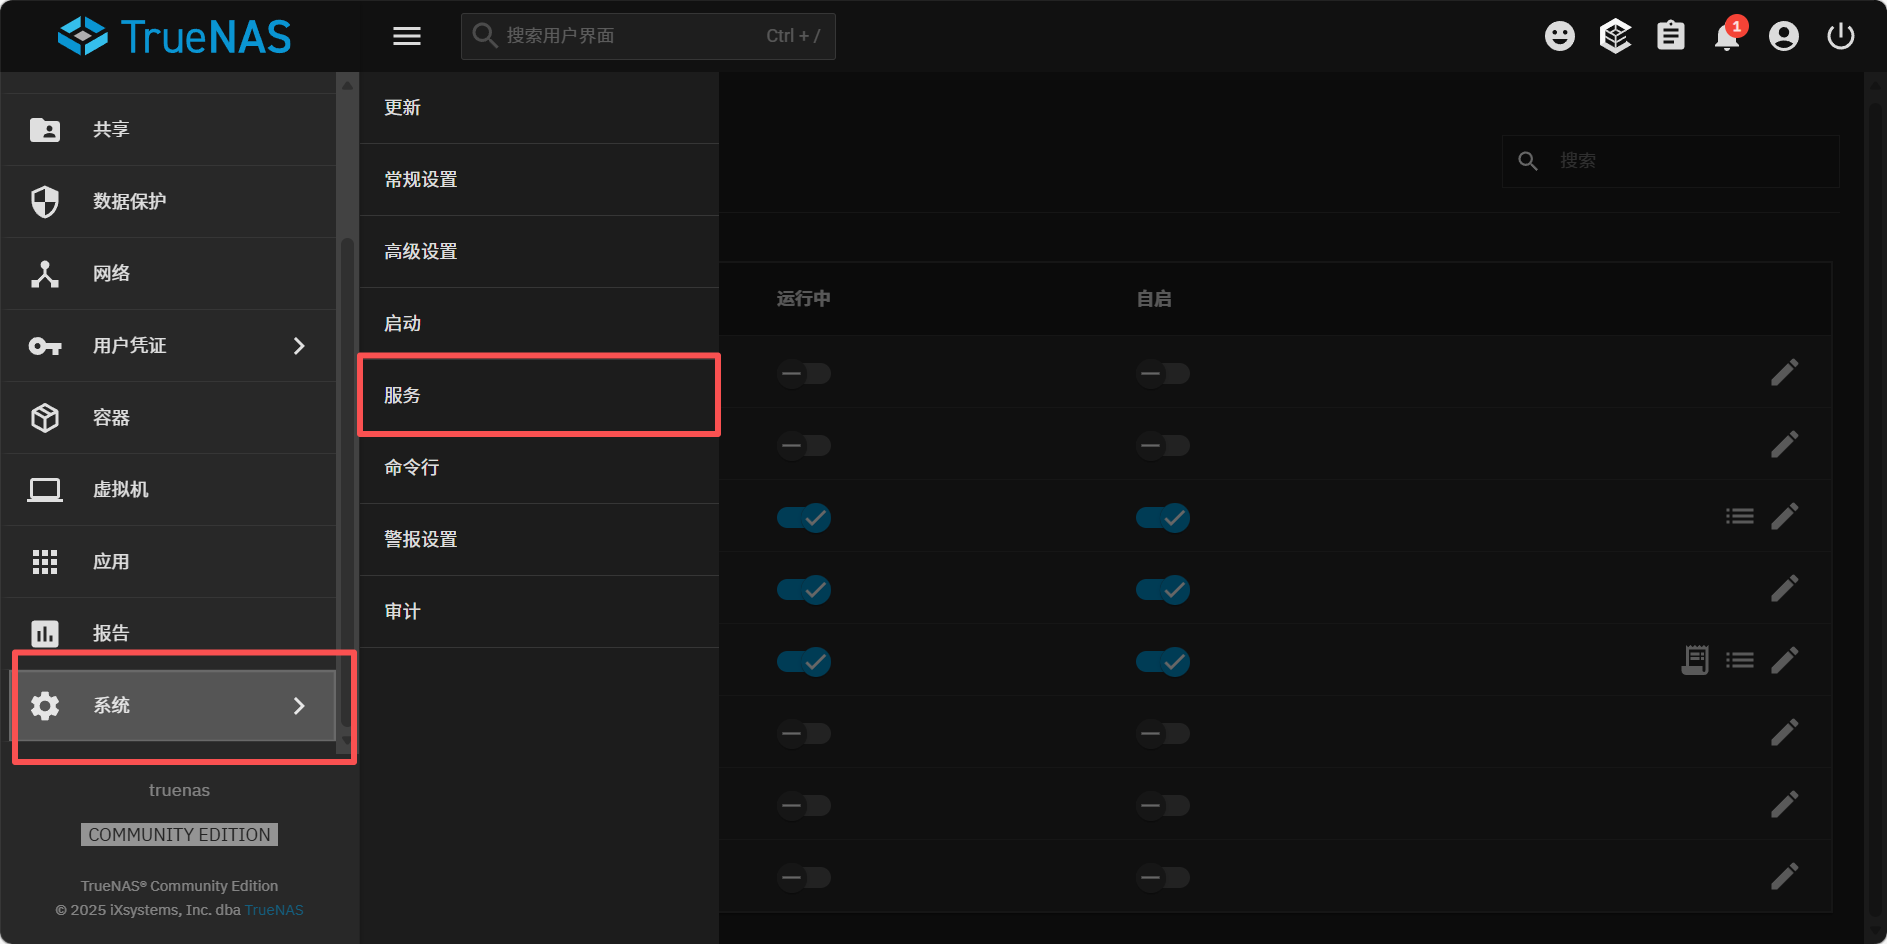This screenshot has height=944, width=1887.
Task: Expand the 用户凭证 submenu arrow
Action: tap(299, 346)
